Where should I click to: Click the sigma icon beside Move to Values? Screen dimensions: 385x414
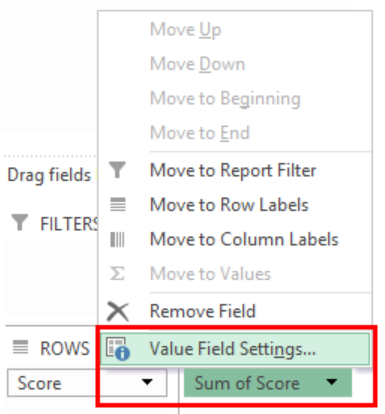(117, 273)
